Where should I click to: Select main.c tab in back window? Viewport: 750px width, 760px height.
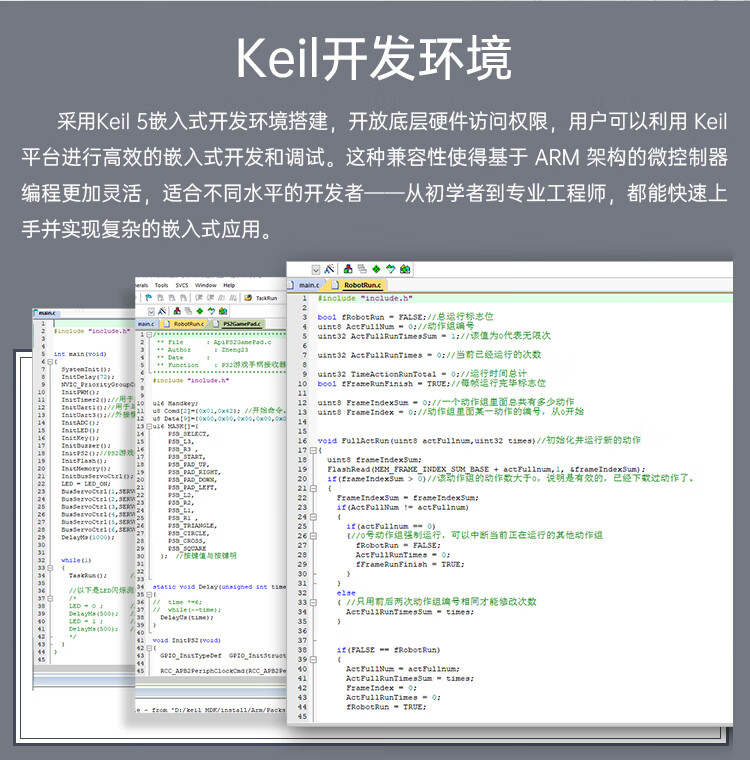pyautogui.click(x=47, y=313)
